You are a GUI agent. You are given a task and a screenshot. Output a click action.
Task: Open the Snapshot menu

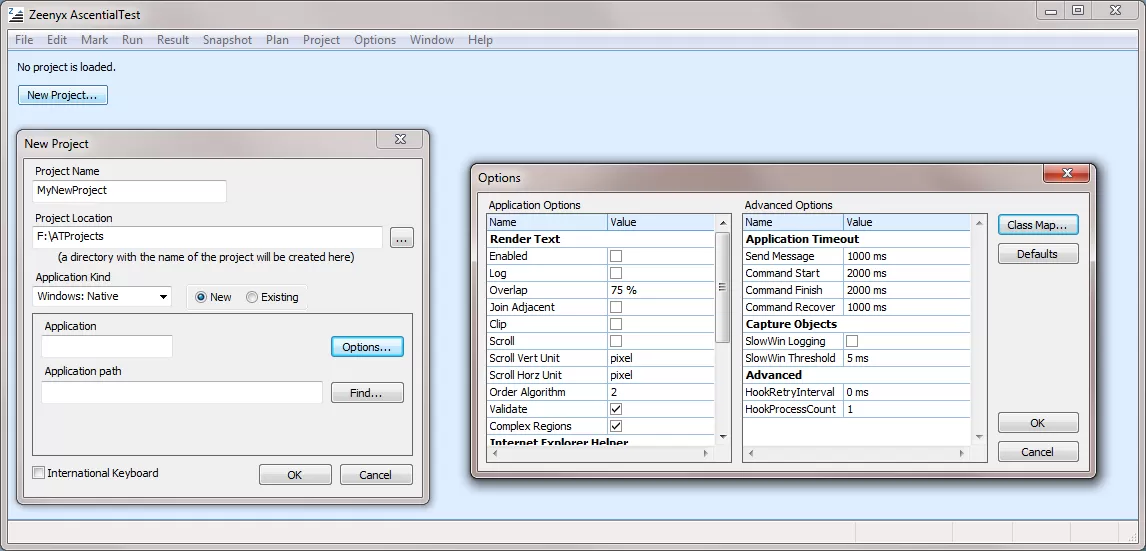click(x=227, y=40)
